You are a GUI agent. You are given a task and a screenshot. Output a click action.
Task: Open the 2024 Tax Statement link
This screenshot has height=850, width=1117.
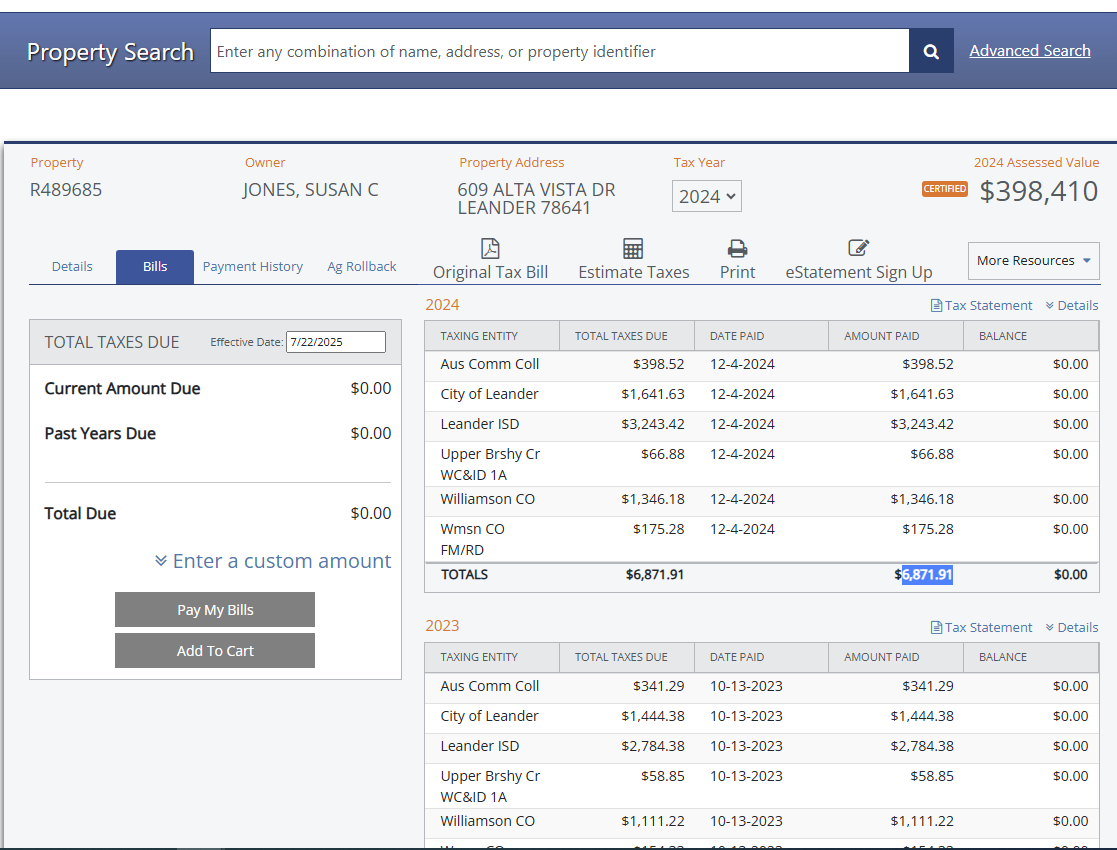(x=981, y=306)
